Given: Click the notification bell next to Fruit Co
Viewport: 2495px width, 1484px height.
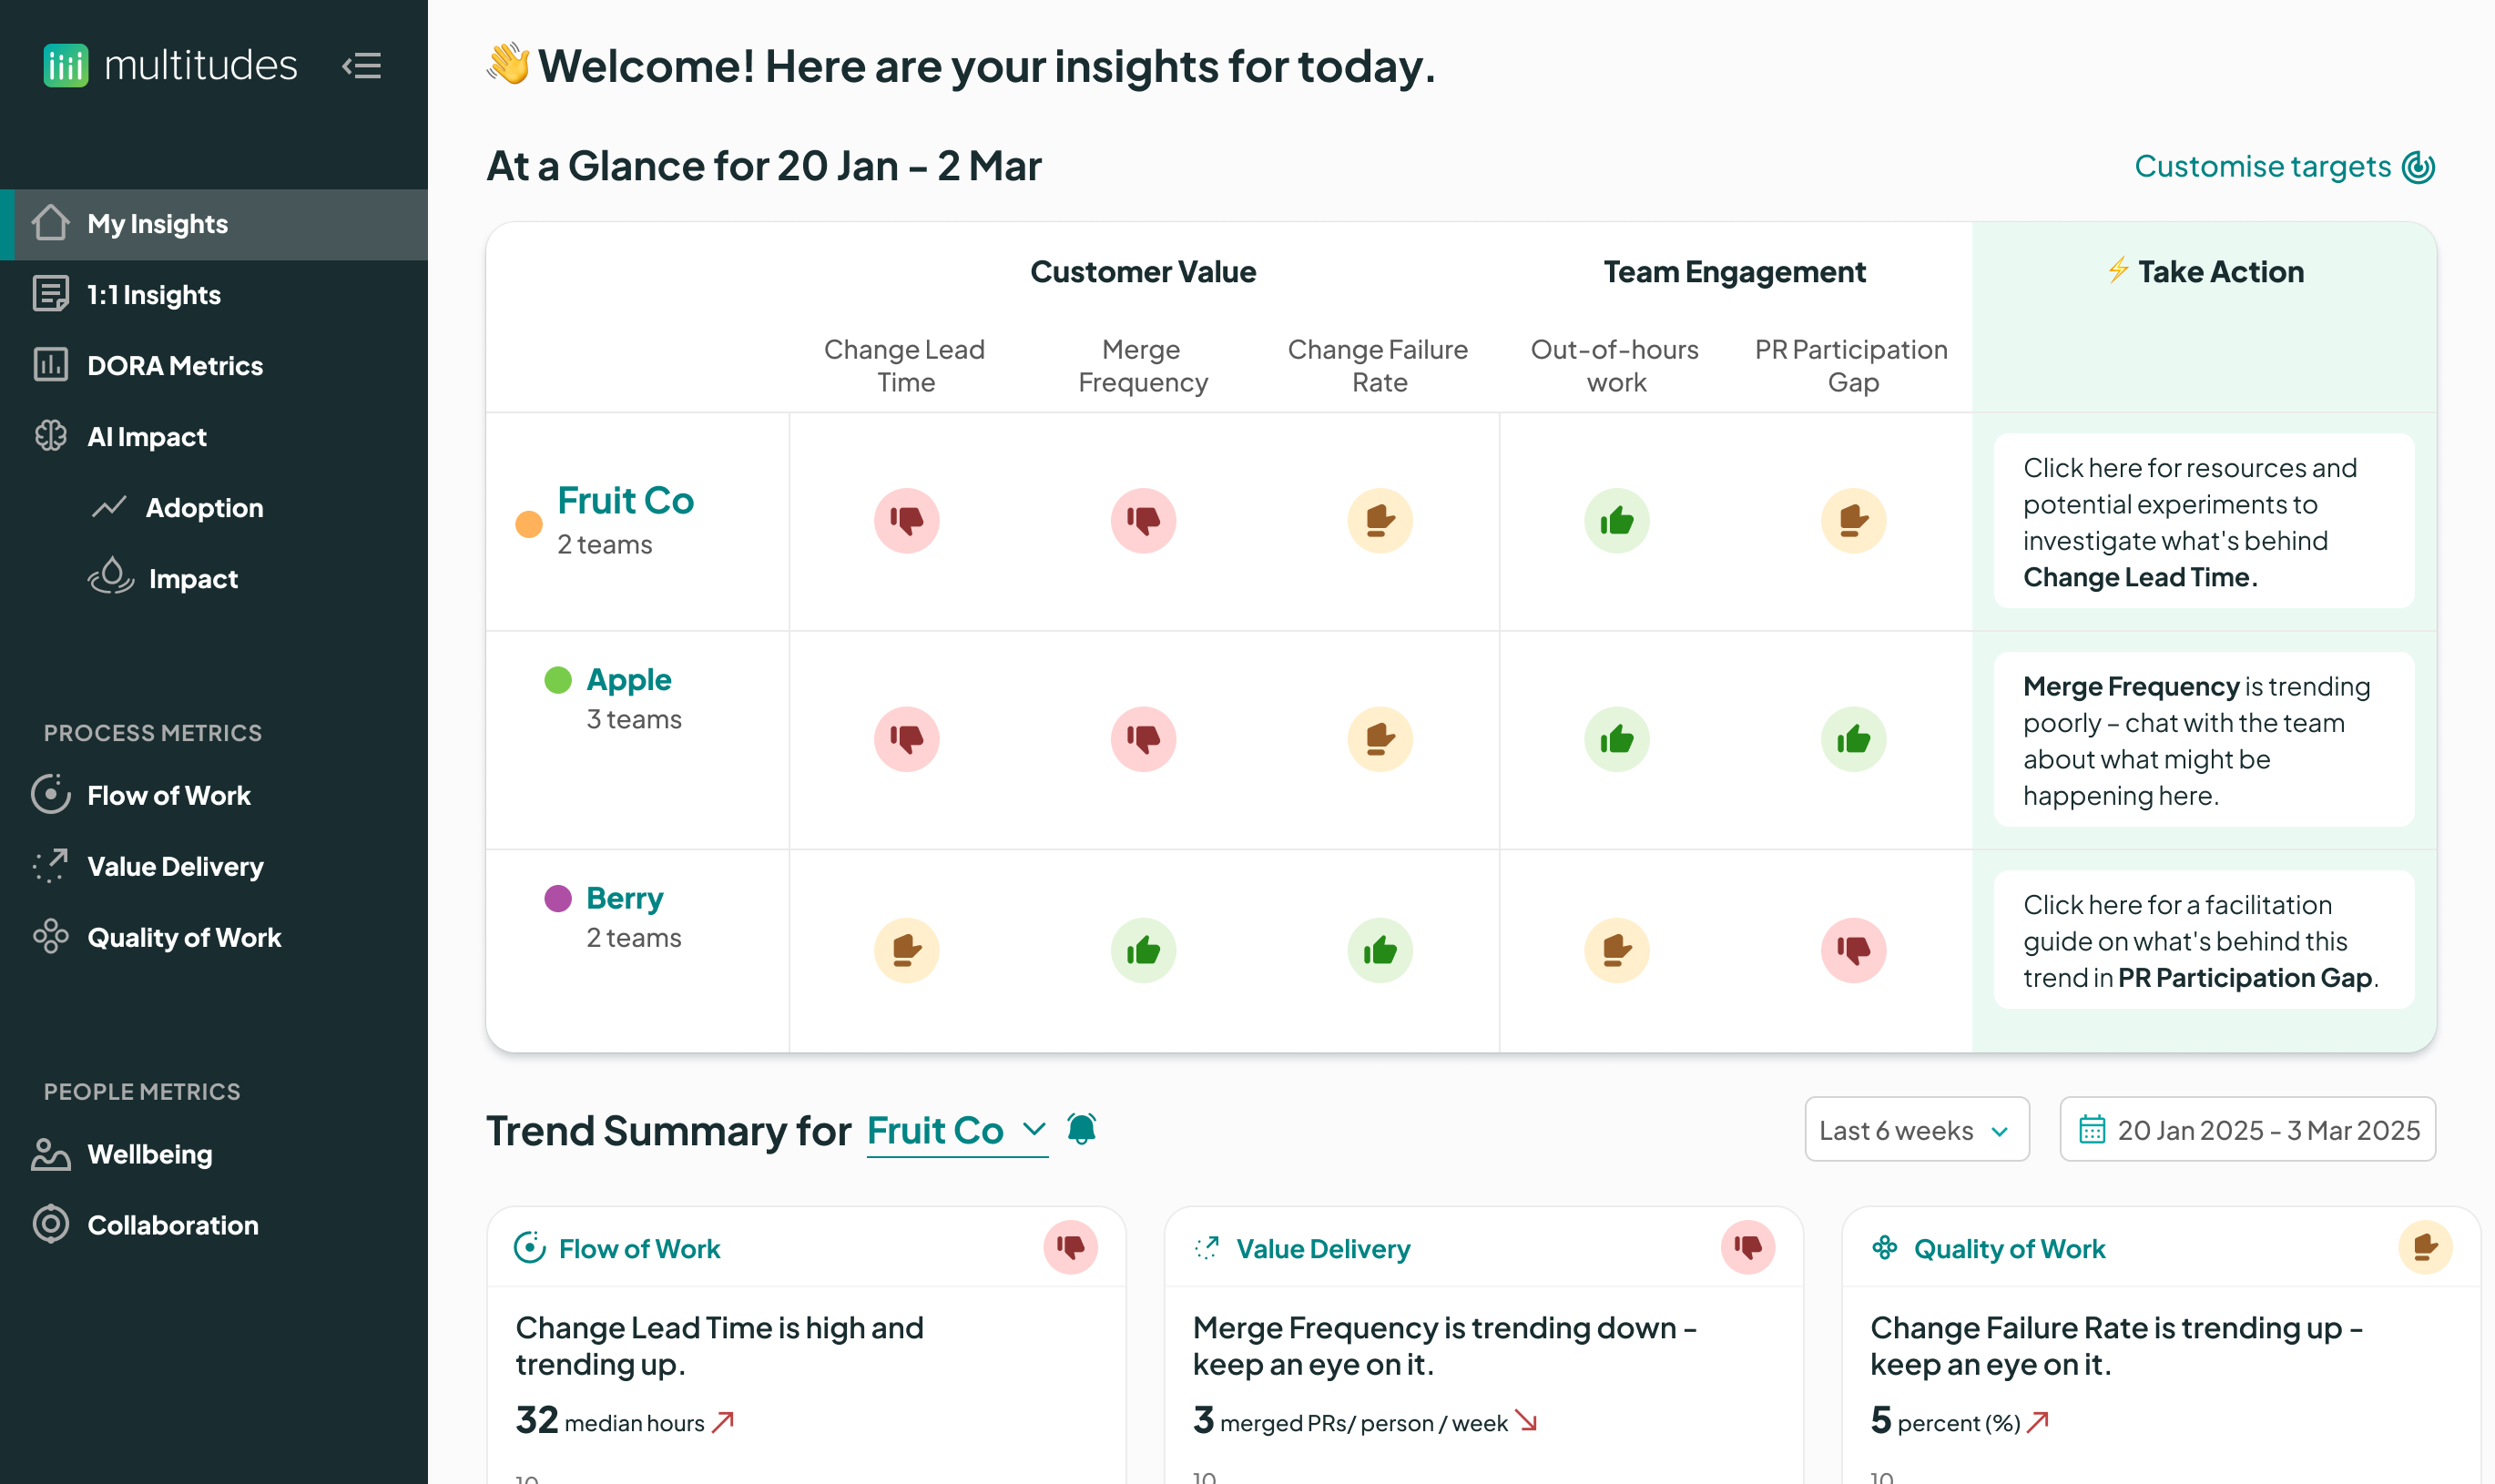Looking at the screenshot, I should 1081,1129.
